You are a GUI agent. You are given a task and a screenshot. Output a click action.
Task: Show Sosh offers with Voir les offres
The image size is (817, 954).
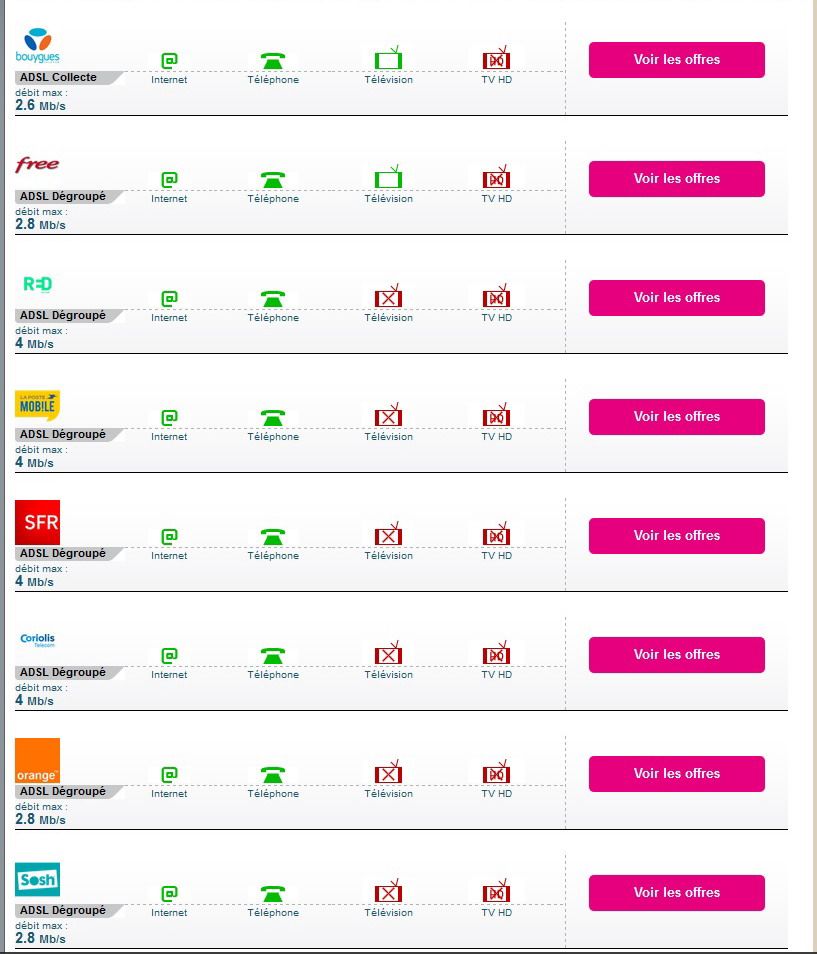(676, 893)
